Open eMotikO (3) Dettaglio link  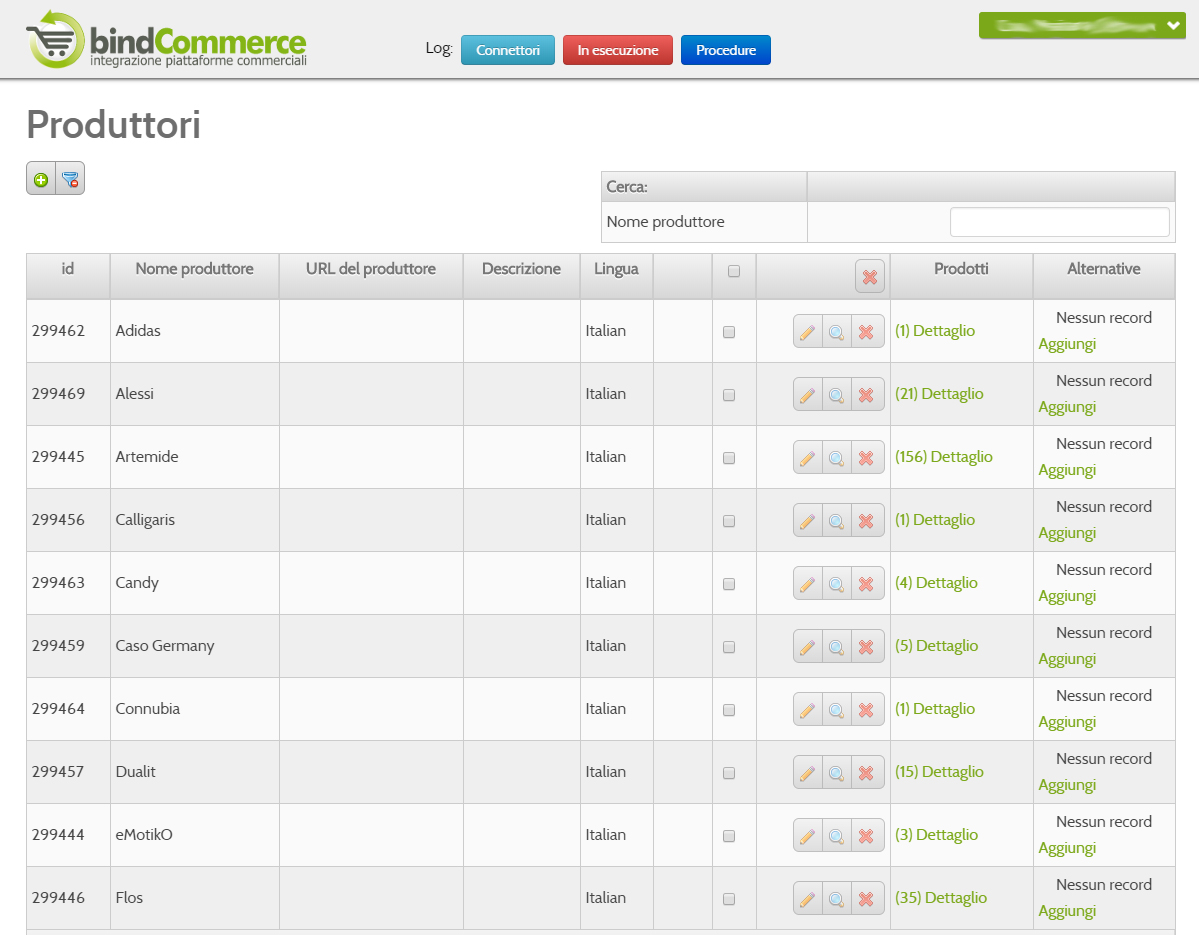[936, 834]
